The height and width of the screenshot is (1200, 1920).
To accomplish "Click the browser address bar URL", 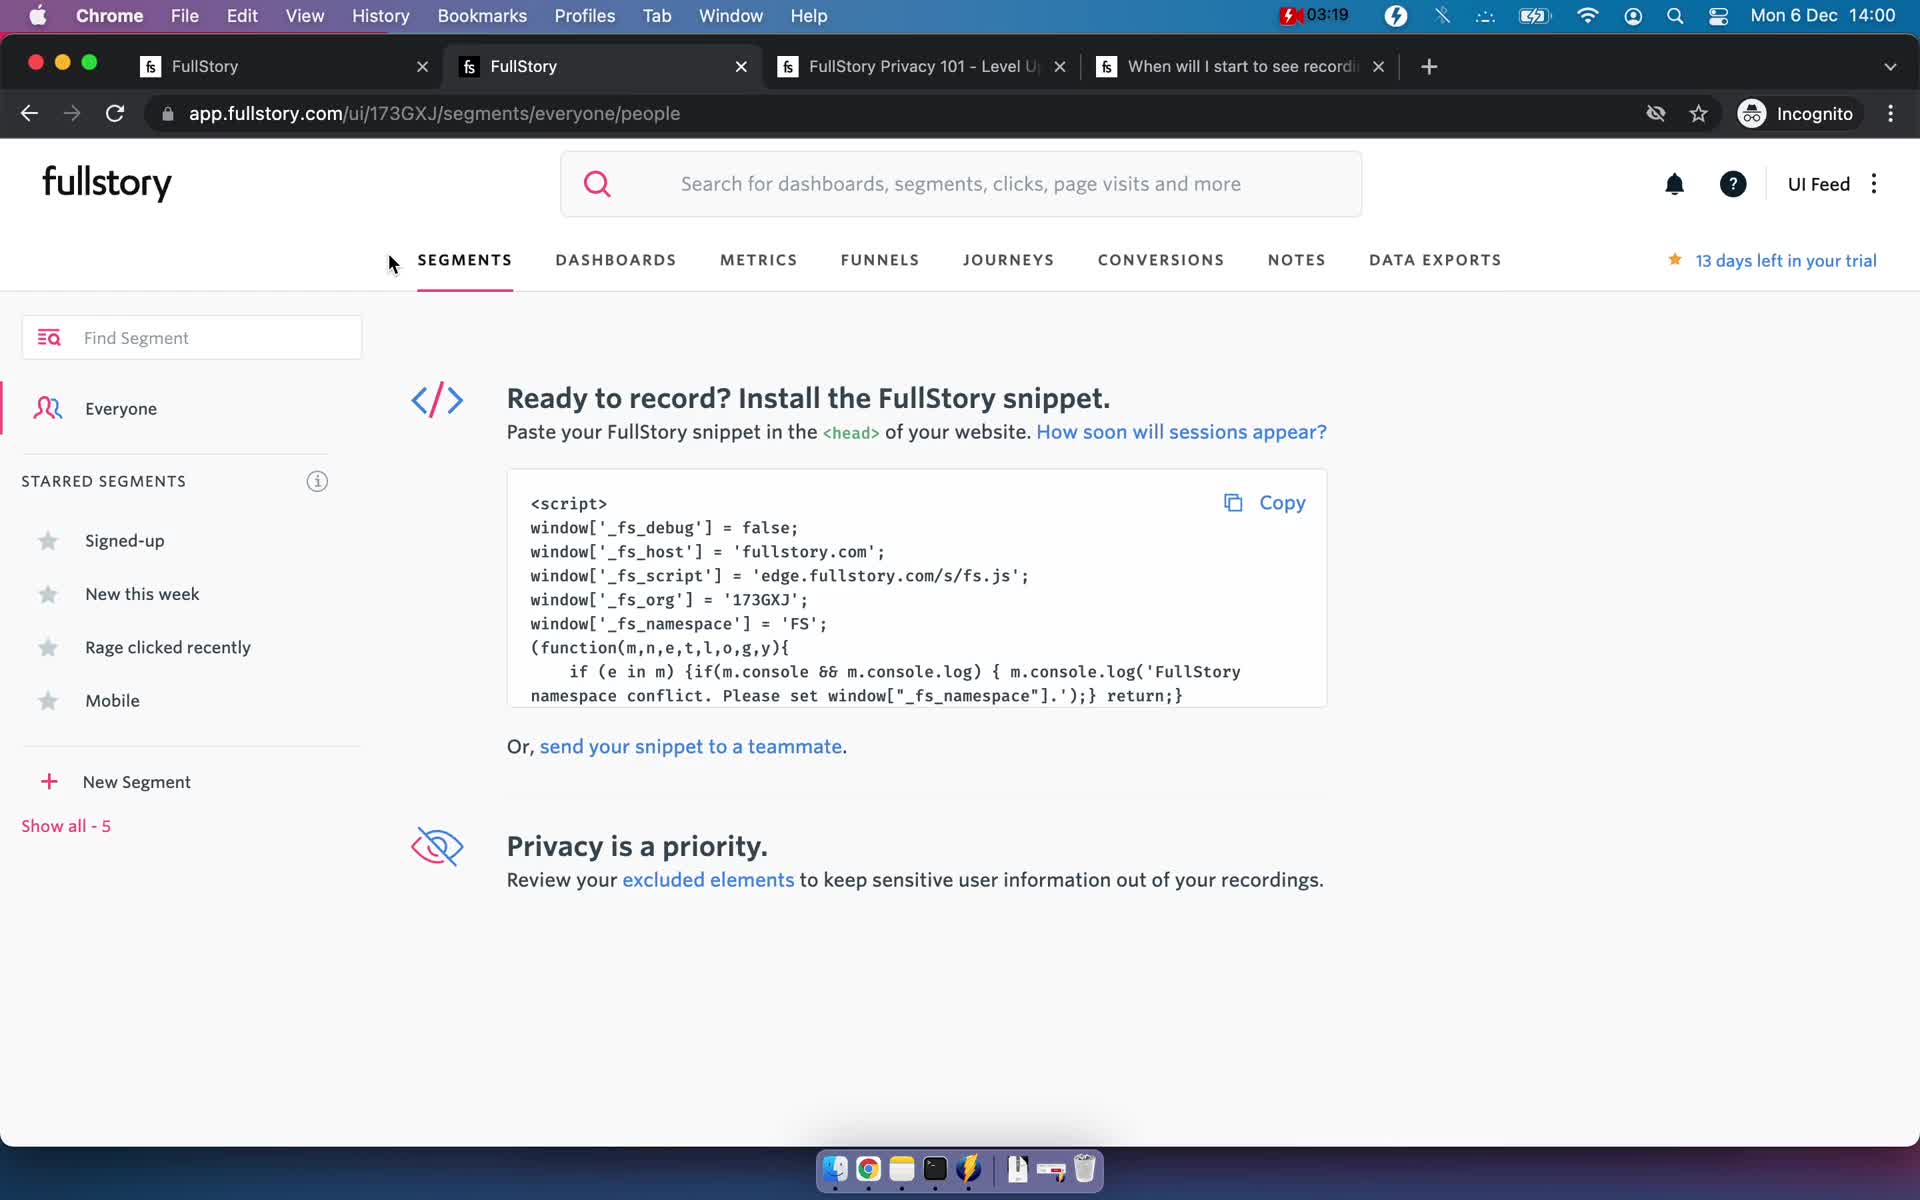I will (434, 114).
